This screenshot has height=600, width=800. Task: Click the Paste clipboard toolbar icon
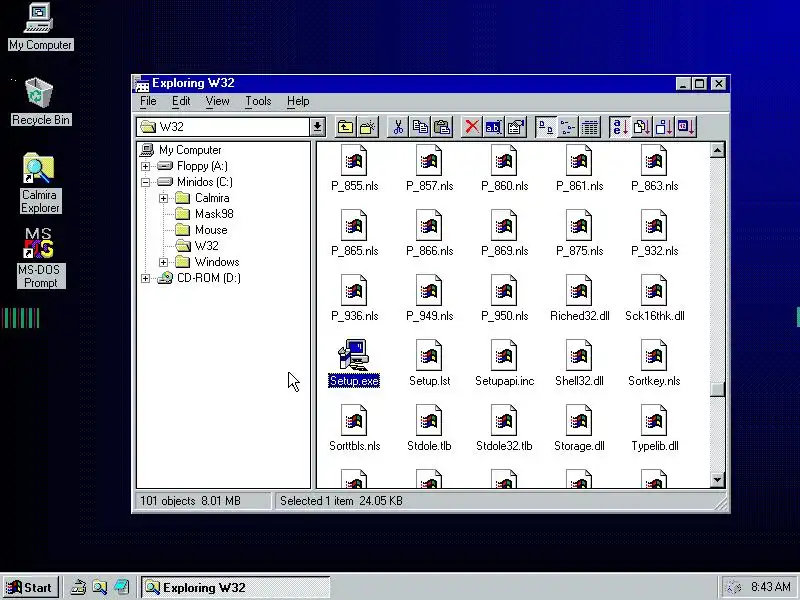[442, 127]
